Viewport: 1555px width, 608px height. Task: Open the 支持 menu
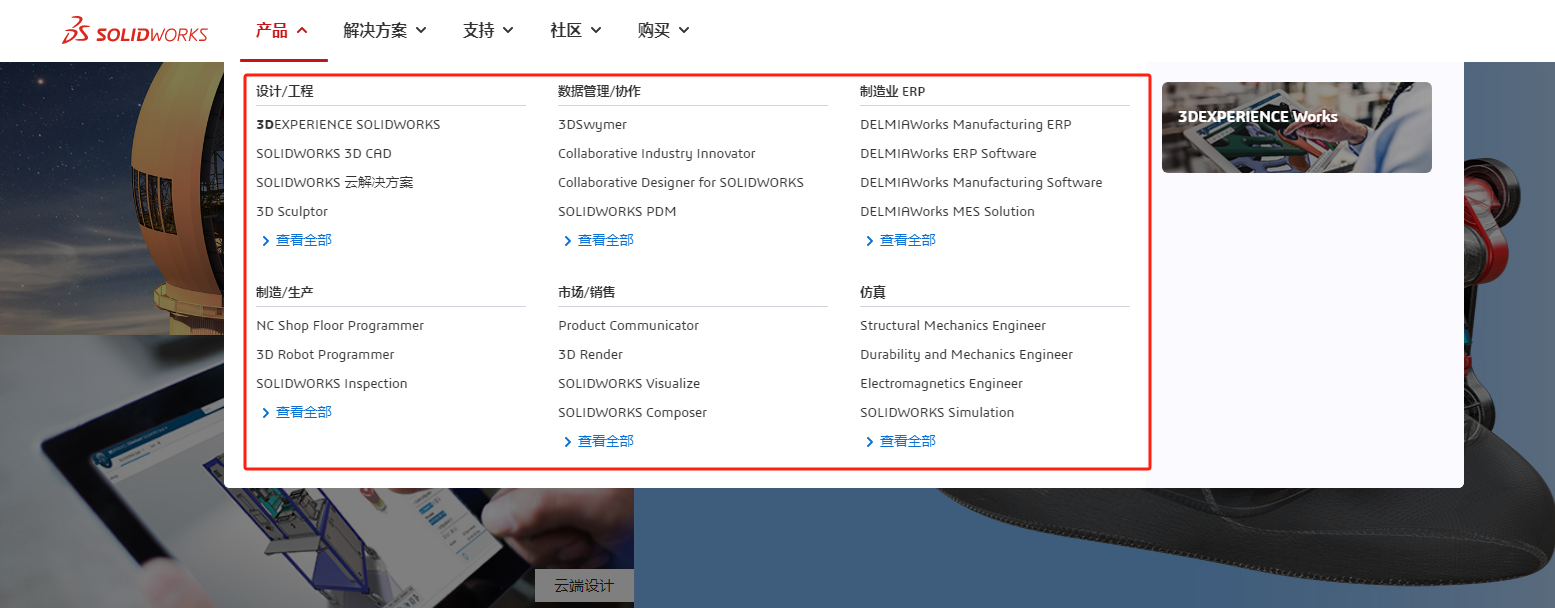point(488,31)
